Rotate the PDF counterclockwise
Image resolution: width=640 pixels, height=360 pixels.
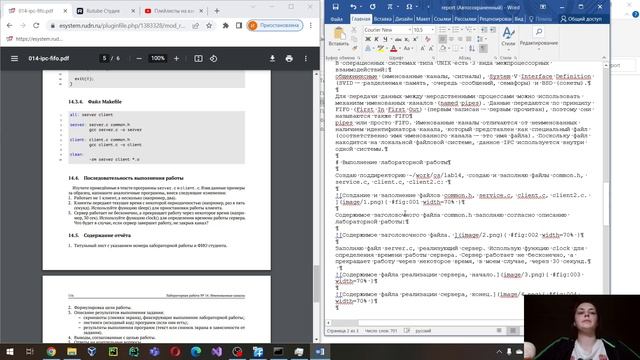tap(213, 58)
